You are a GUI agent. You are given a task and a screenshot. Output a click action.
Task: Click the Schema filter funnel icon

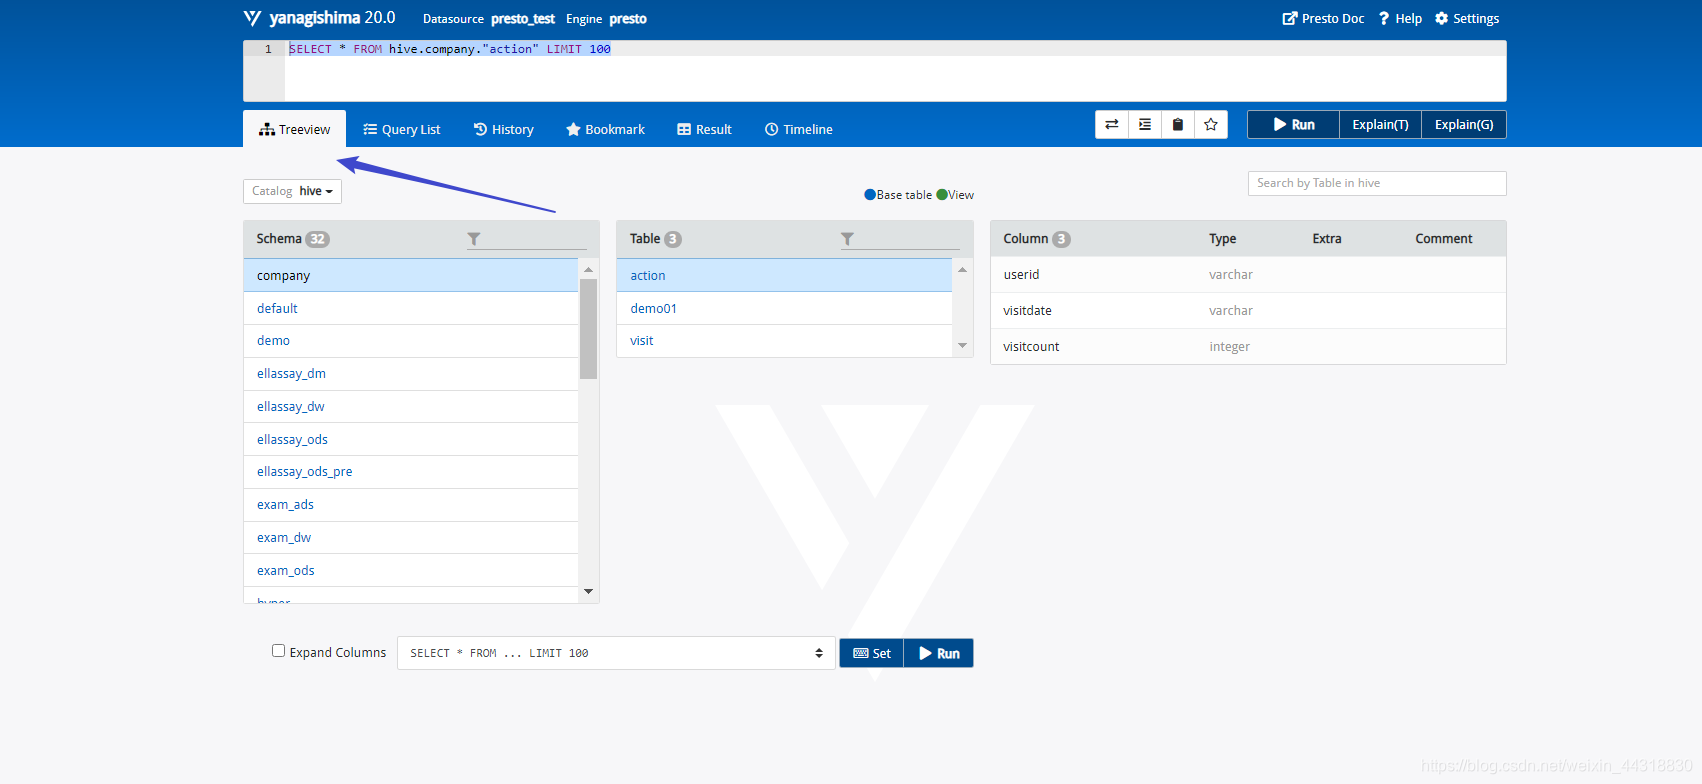click(474, 239)
